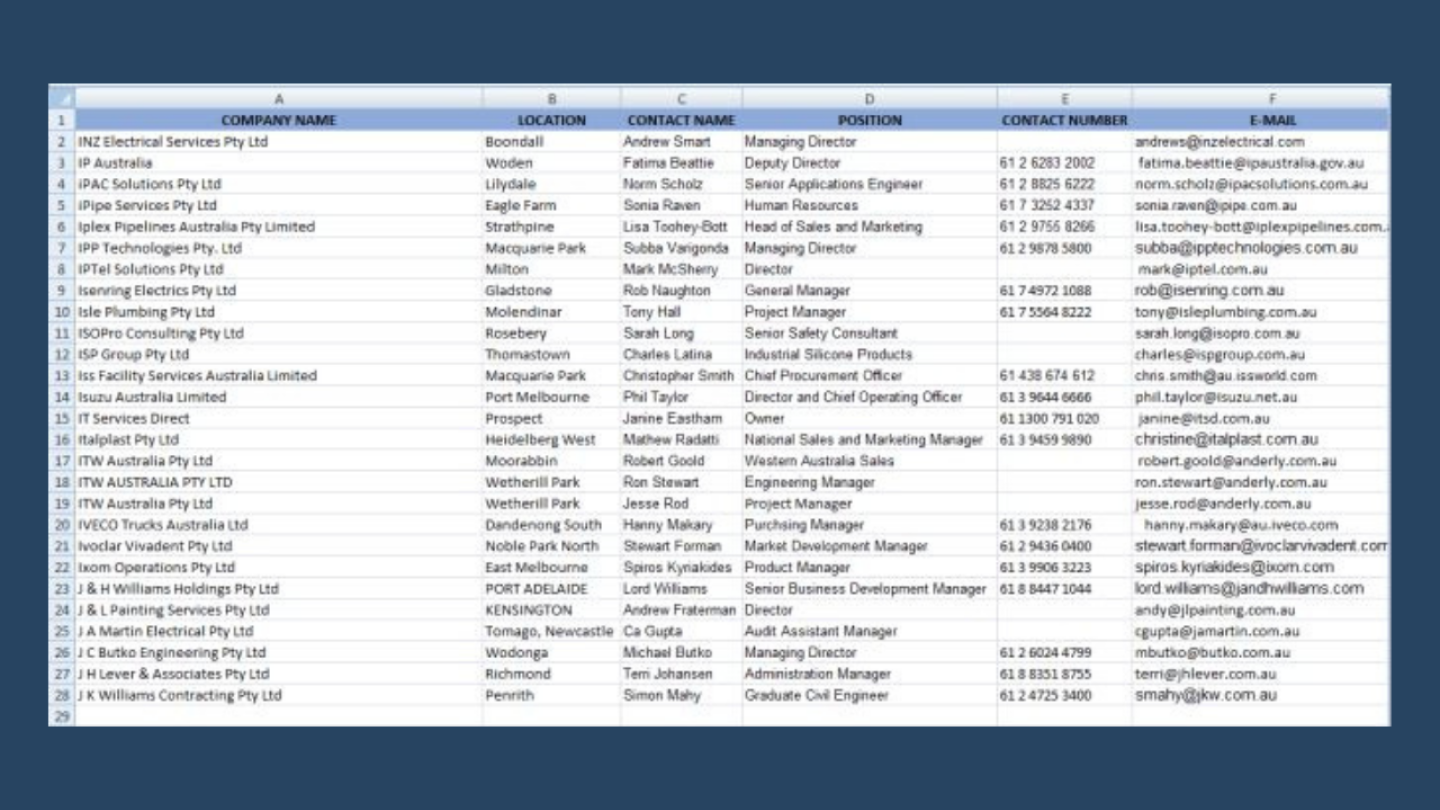The image size is (1440, 810).
Task: Select cell J H Lever & Associates Pty Ltd
Action: 278,674
